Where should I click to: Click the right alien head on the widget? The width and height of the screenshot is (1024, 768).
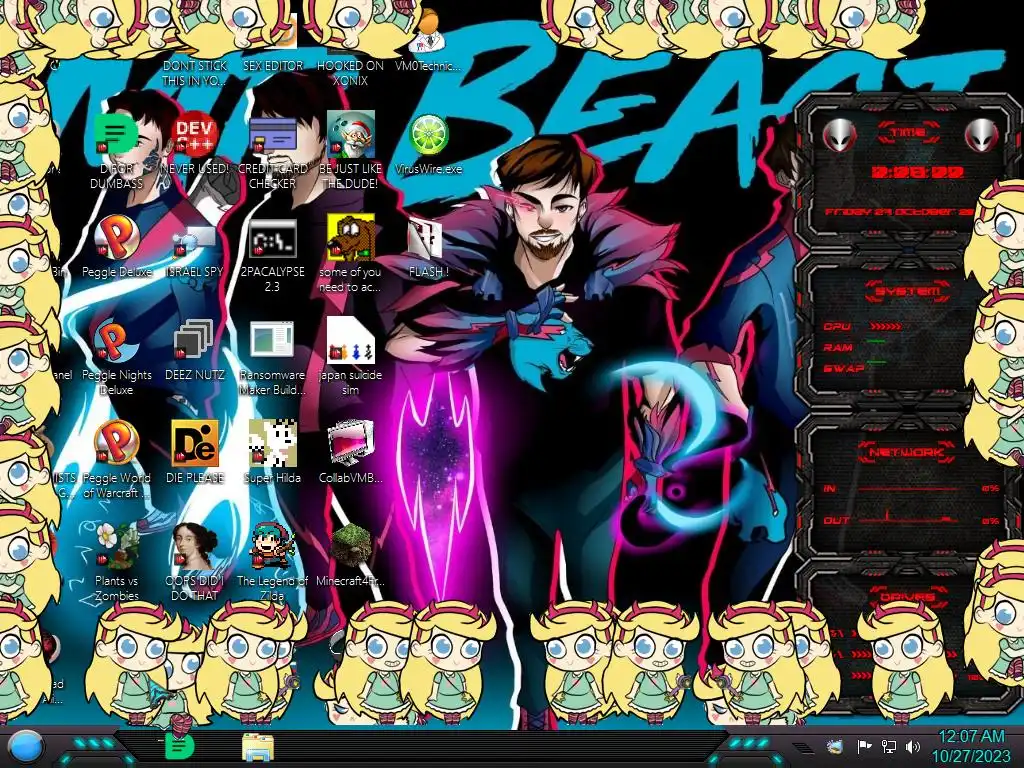(981, 136)
